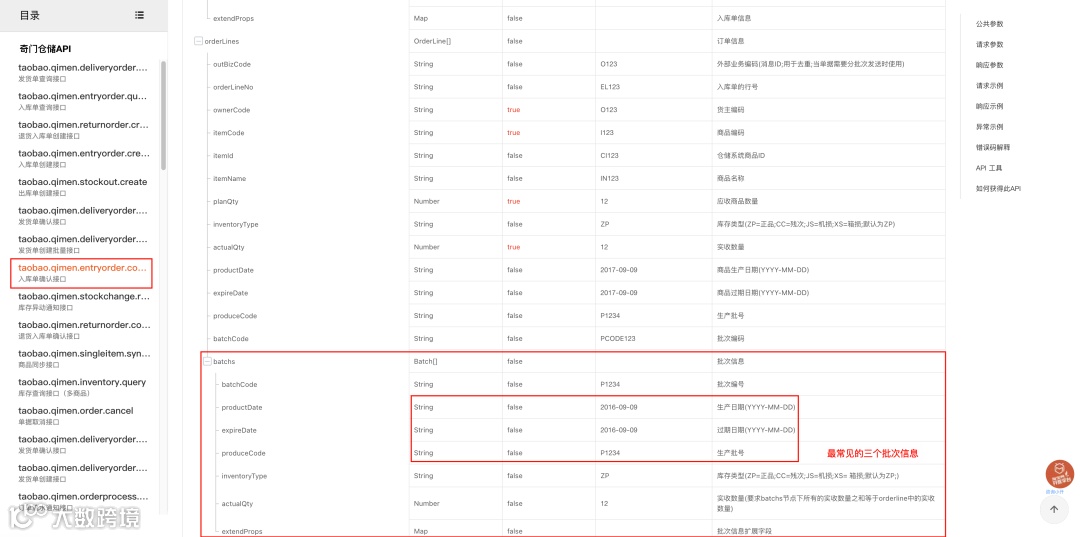1080x537 pixels.
Task: Select the 批次信息扩展字段 description
Action: 744,531
